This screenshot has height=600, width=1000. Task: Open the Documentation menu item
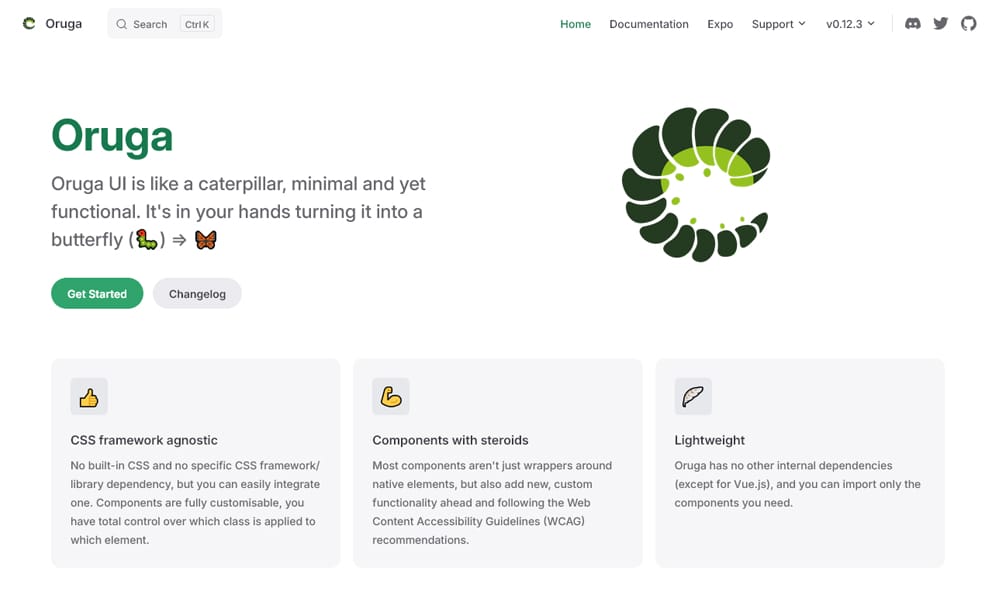click(x=648, y=23)
